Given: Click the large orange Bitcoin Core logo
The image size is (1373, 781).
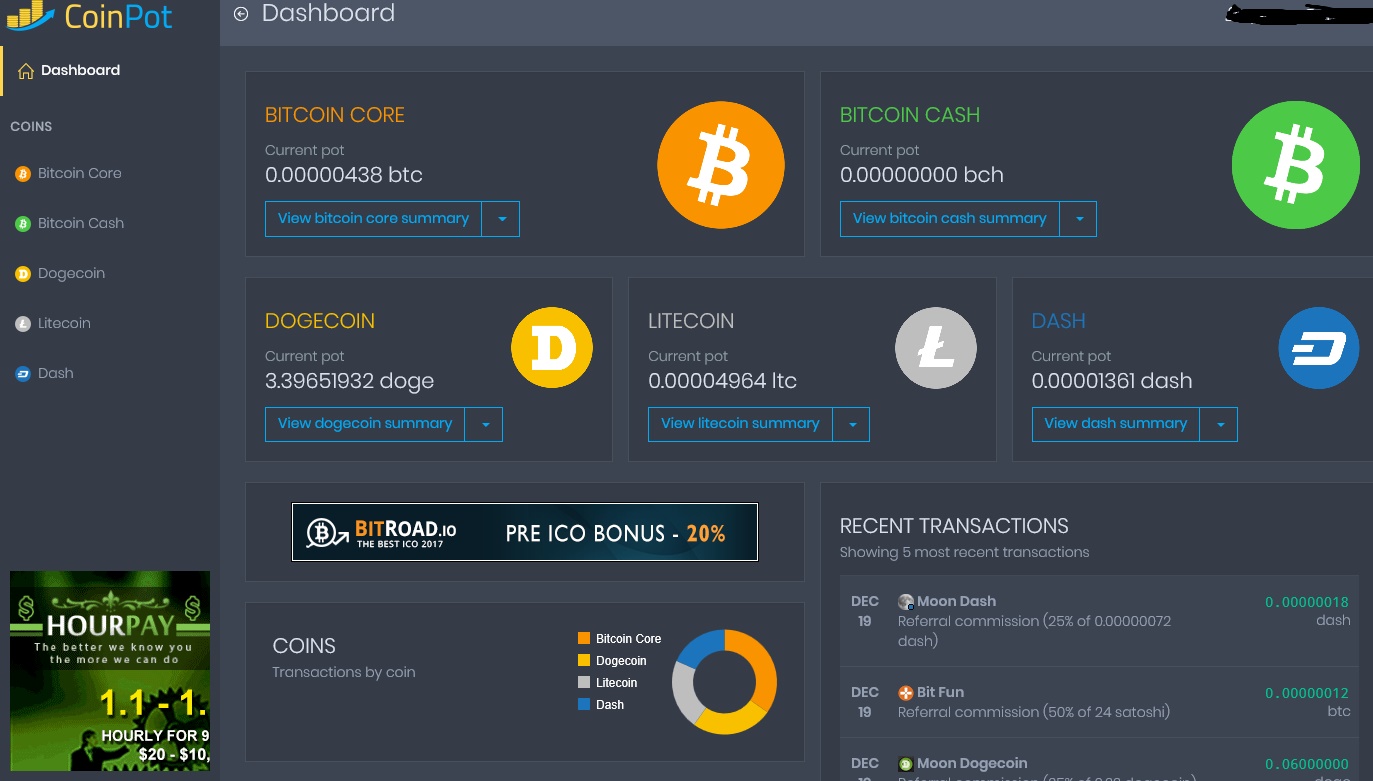Looking at the screenshot, I should [x=721, y=165].
